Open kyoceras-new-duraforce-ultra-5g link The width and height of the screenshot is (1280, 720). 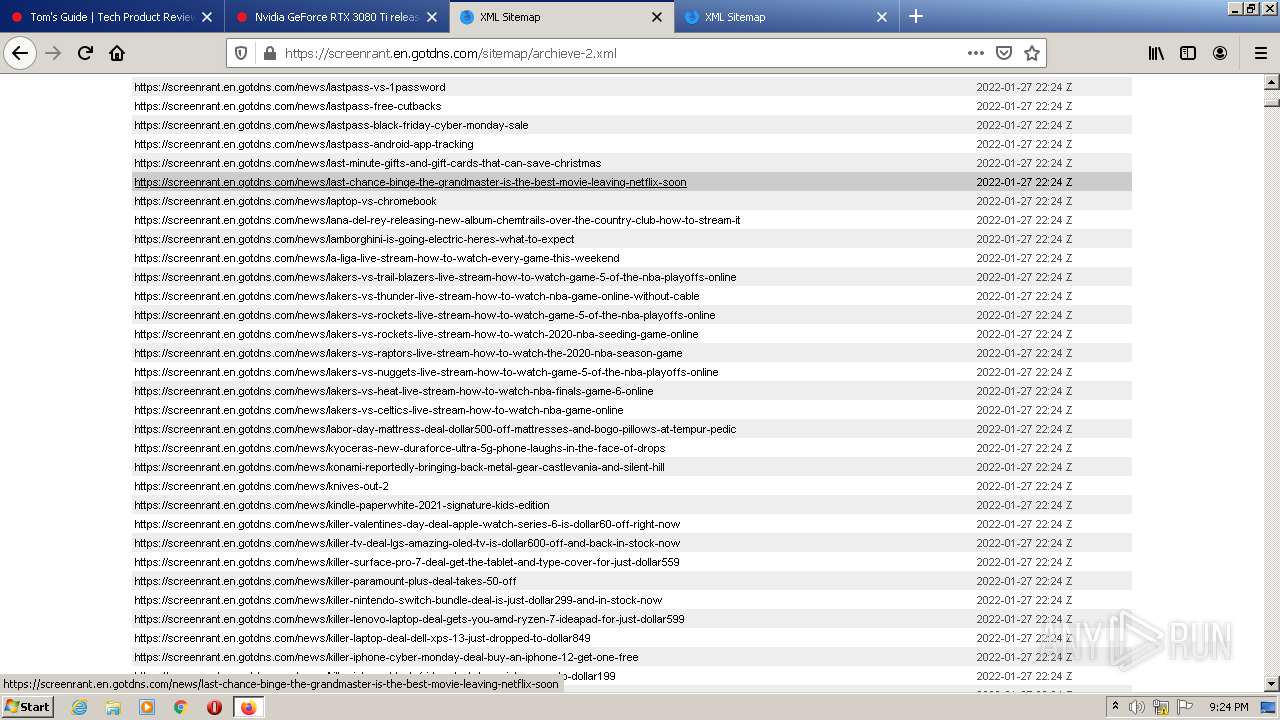400,448
